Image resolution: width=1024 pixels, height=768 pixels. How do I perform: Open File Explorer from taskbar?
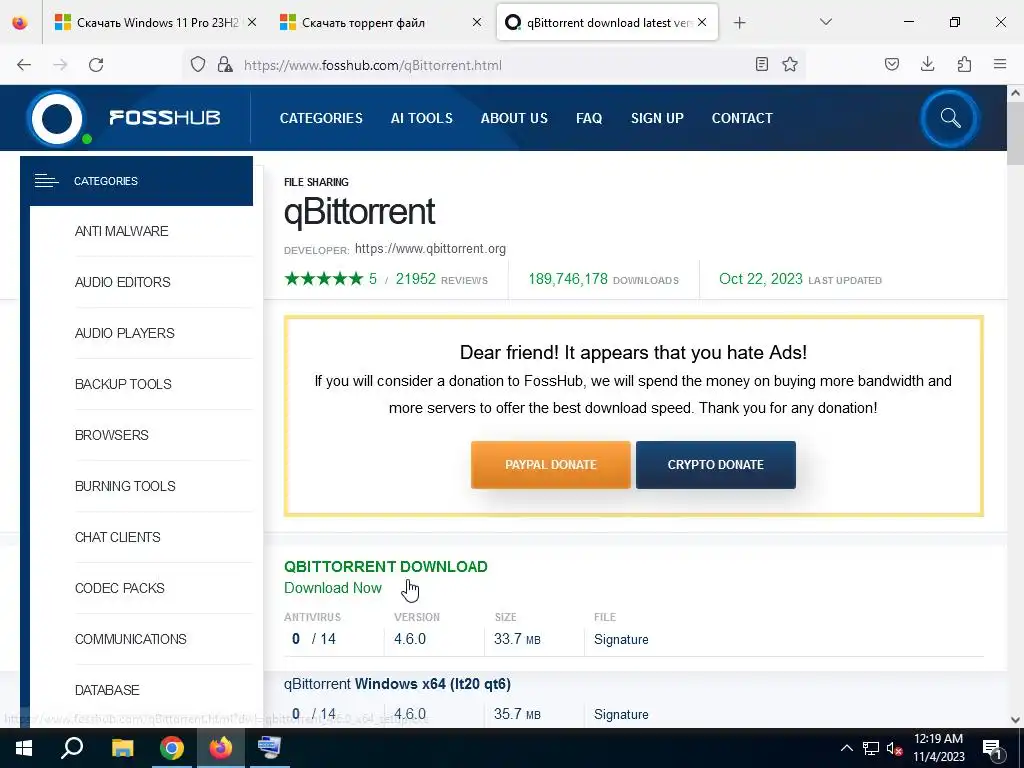click(122, 748)
